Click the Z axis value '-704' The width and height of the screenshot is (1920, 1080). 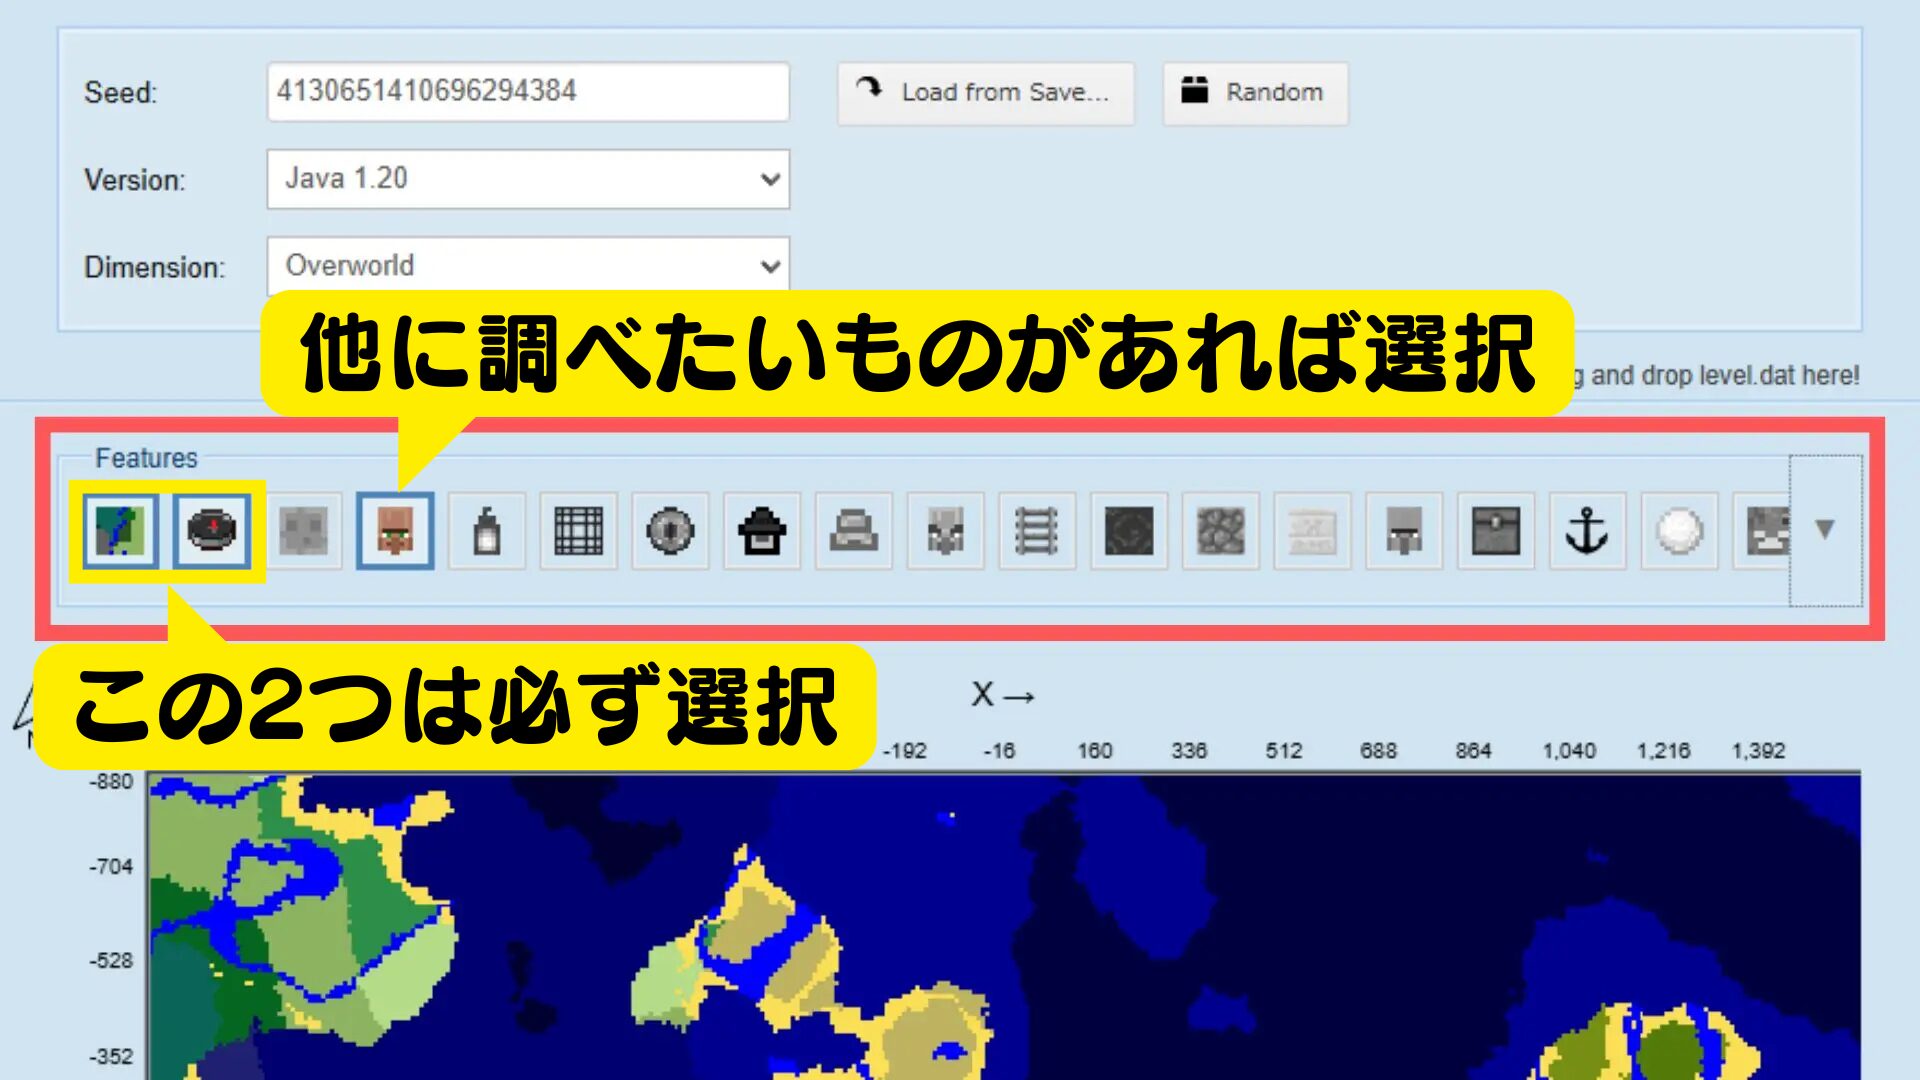click(111, 866)
